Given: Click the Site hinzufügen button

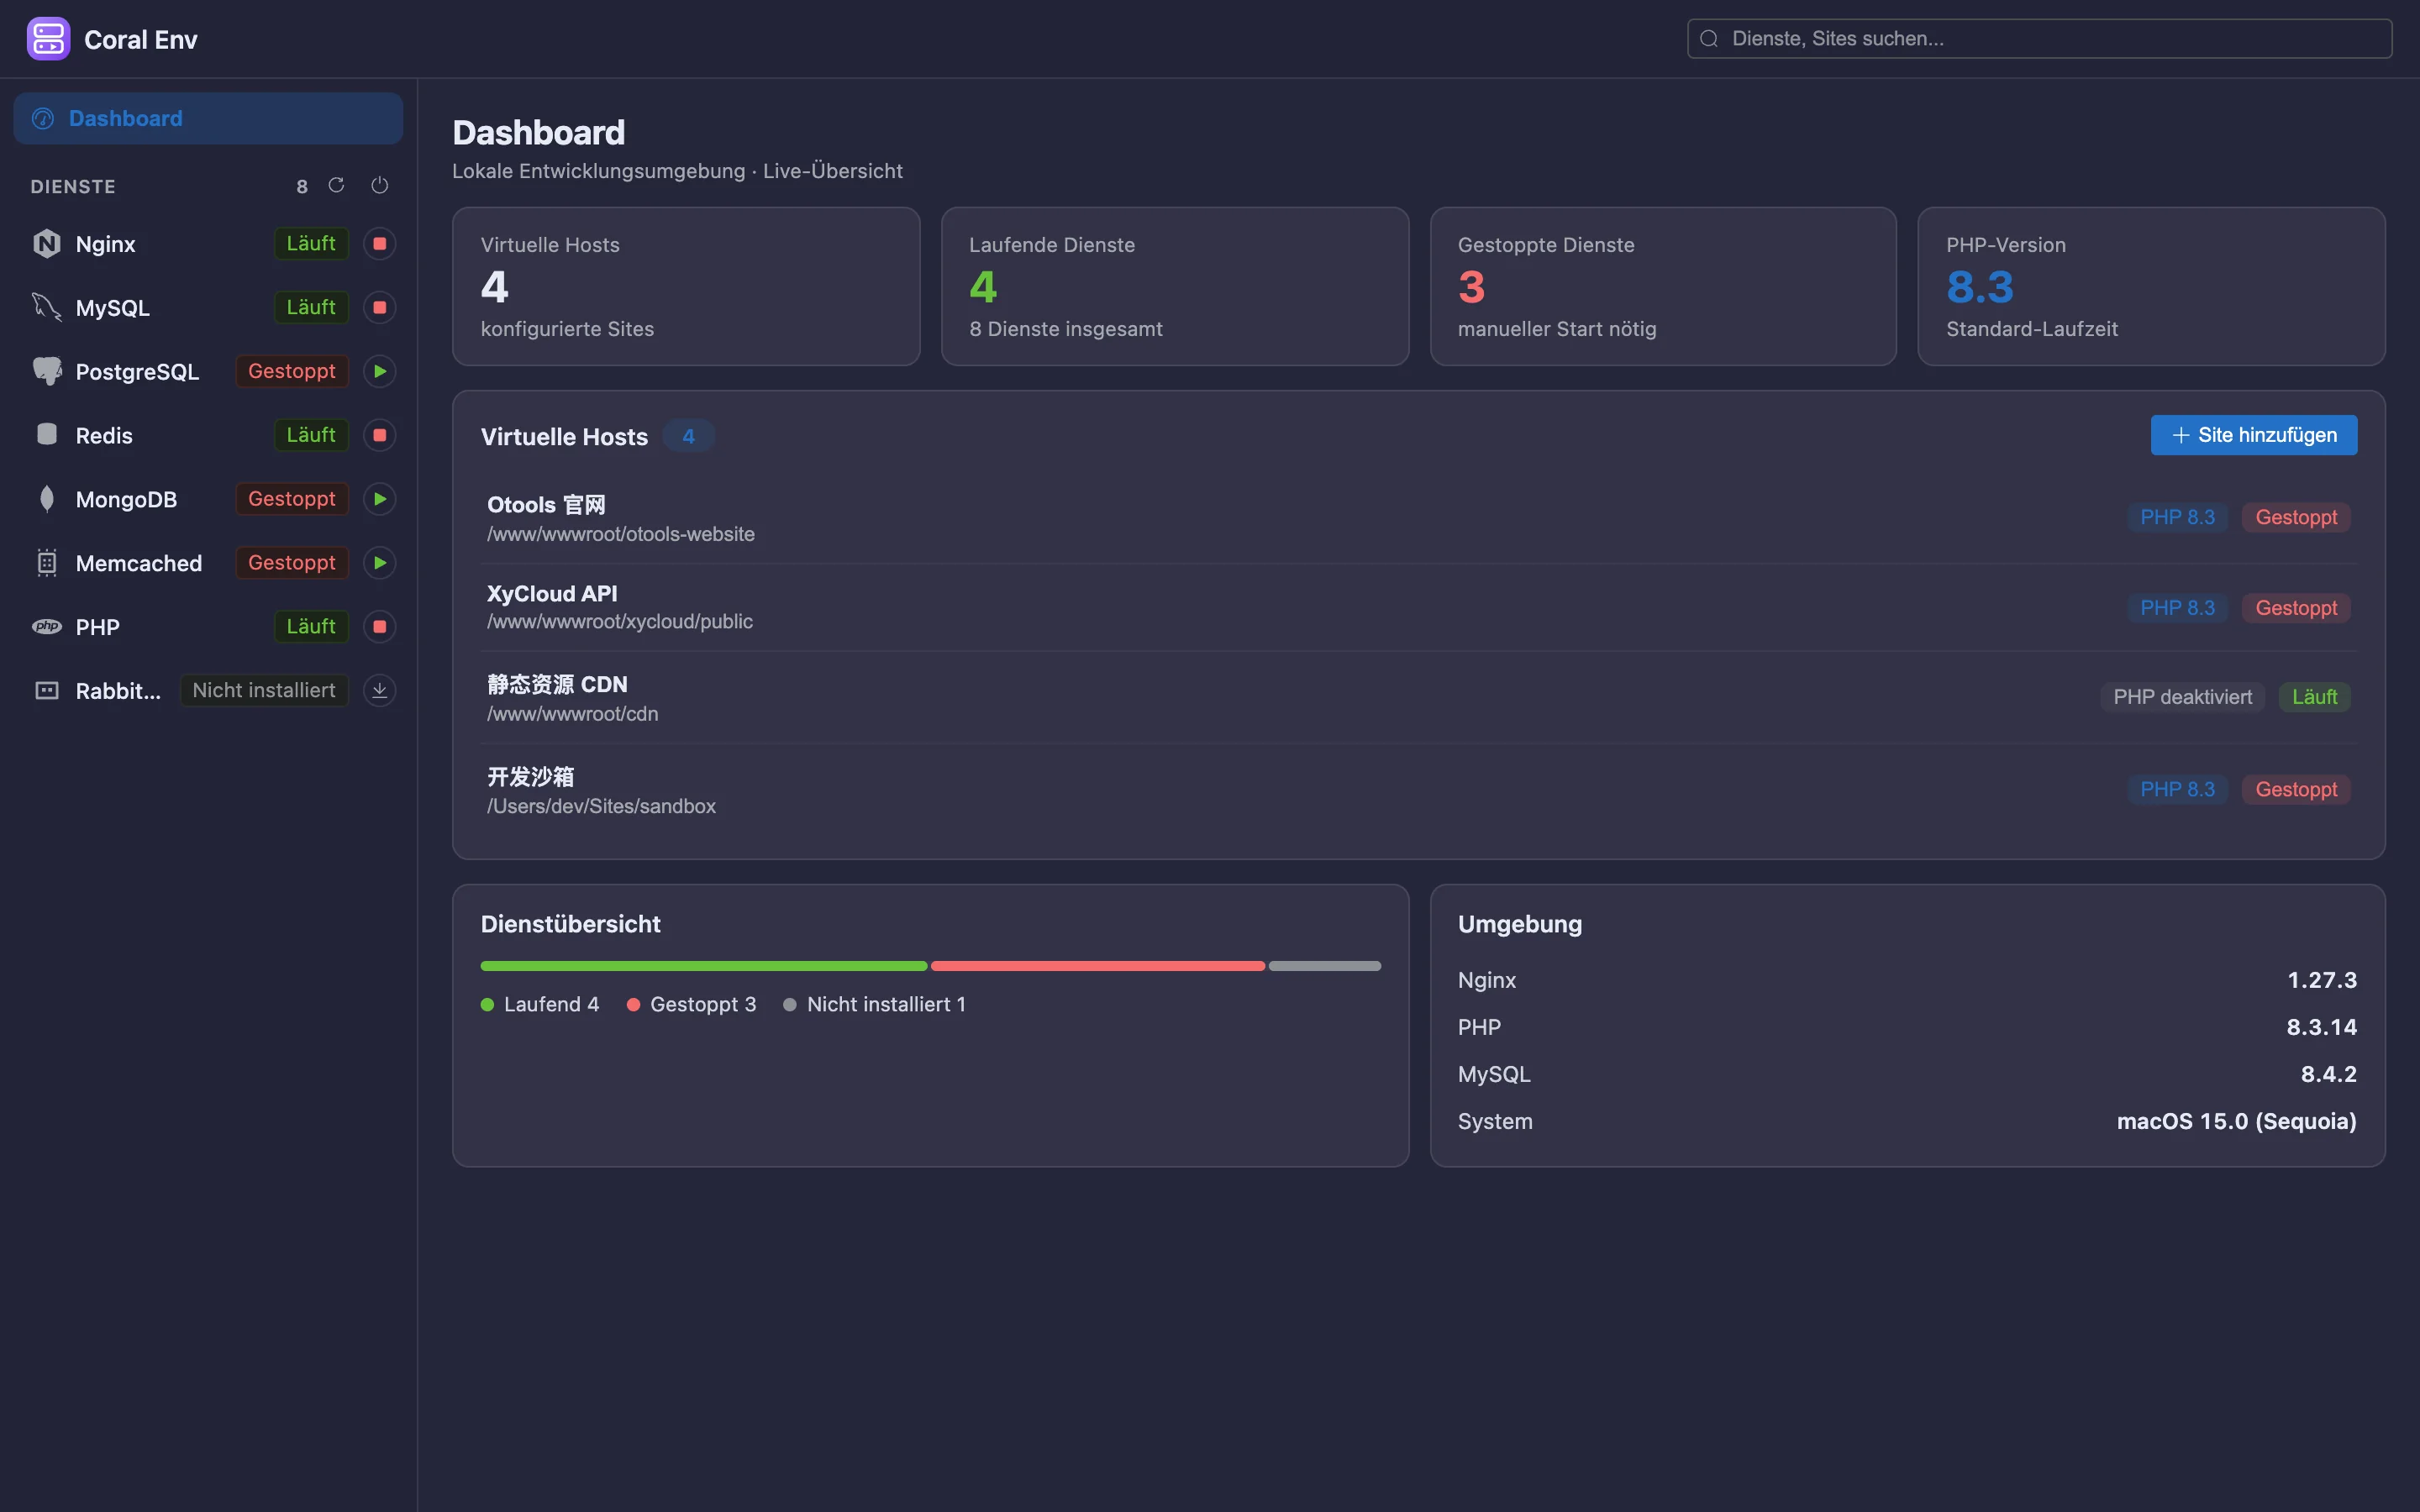Looking at the screenshot, I should pos(2253,435).
